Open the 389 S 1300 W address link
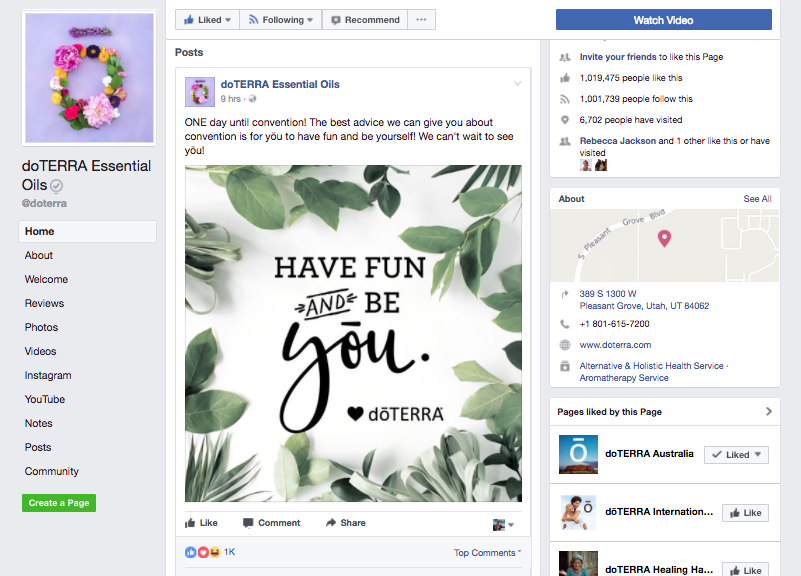The image size is (801, 576). [x=644, y=300]
